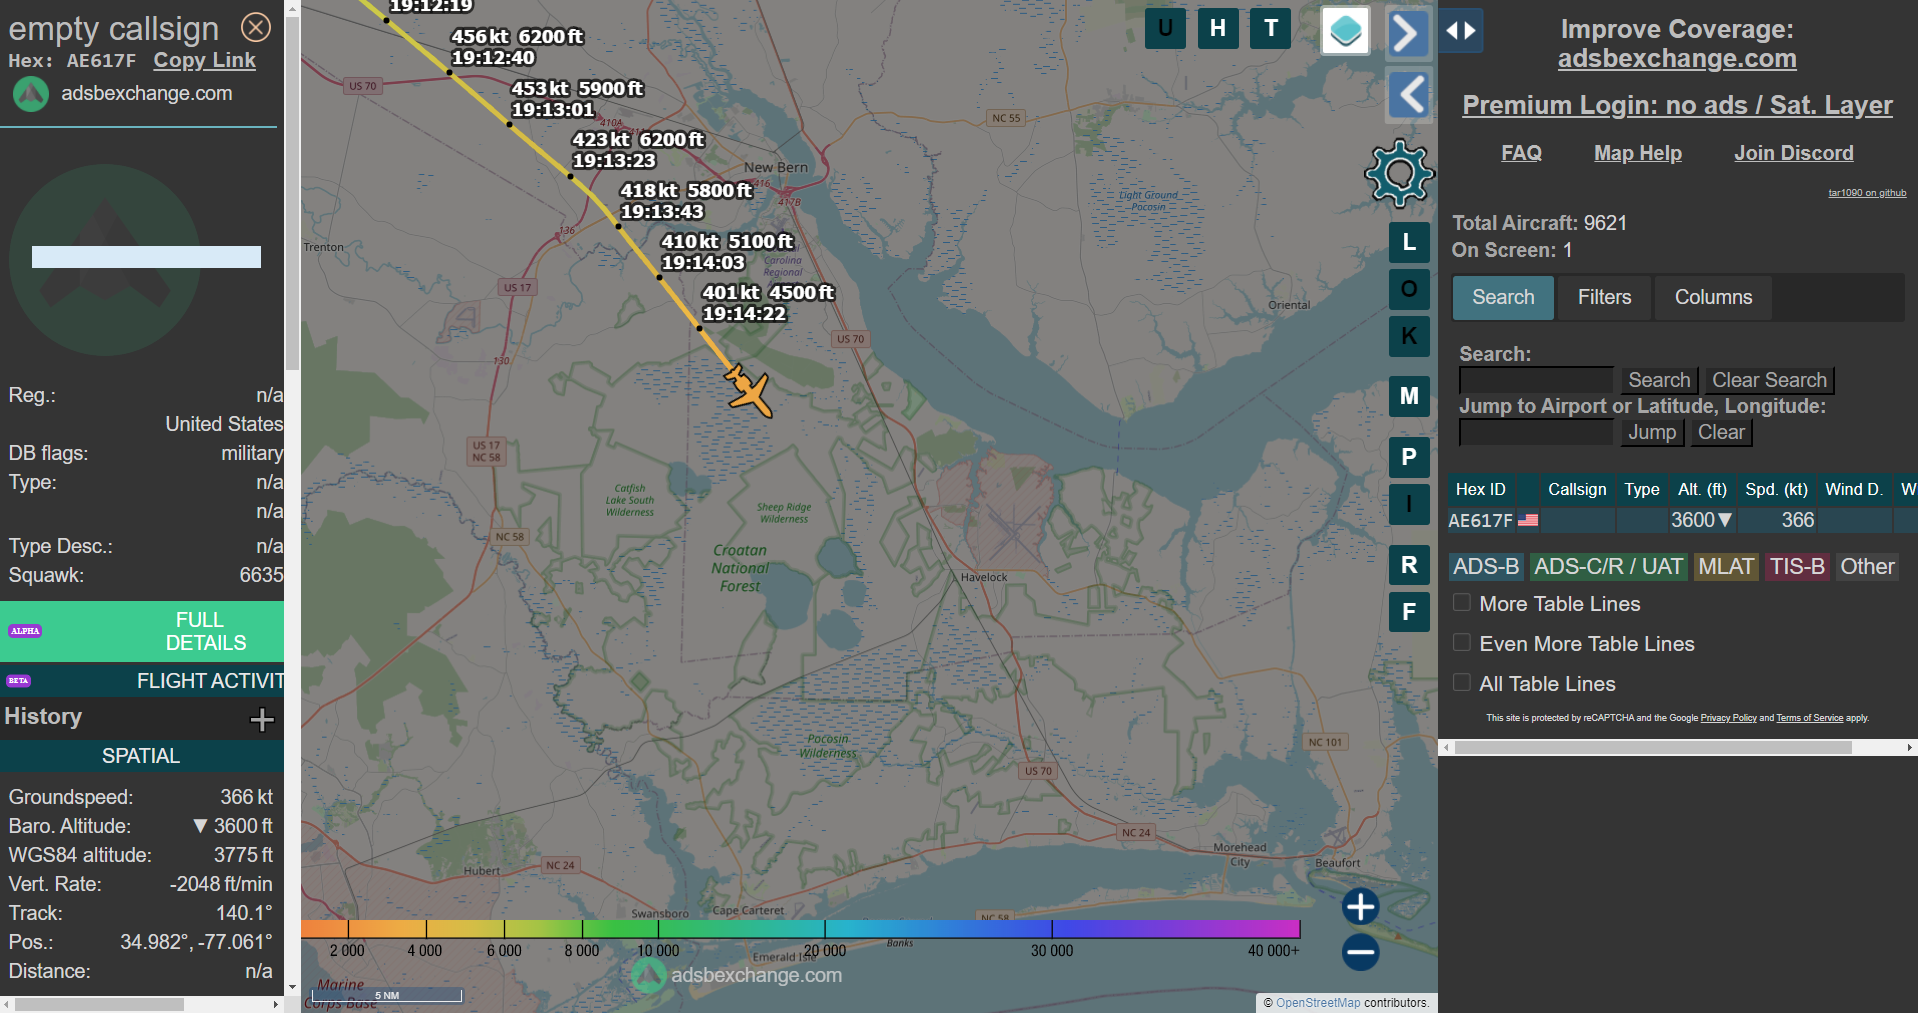Open the FAQ link
Viewport: 1918px width, 1013px height.
point(1521,153)
